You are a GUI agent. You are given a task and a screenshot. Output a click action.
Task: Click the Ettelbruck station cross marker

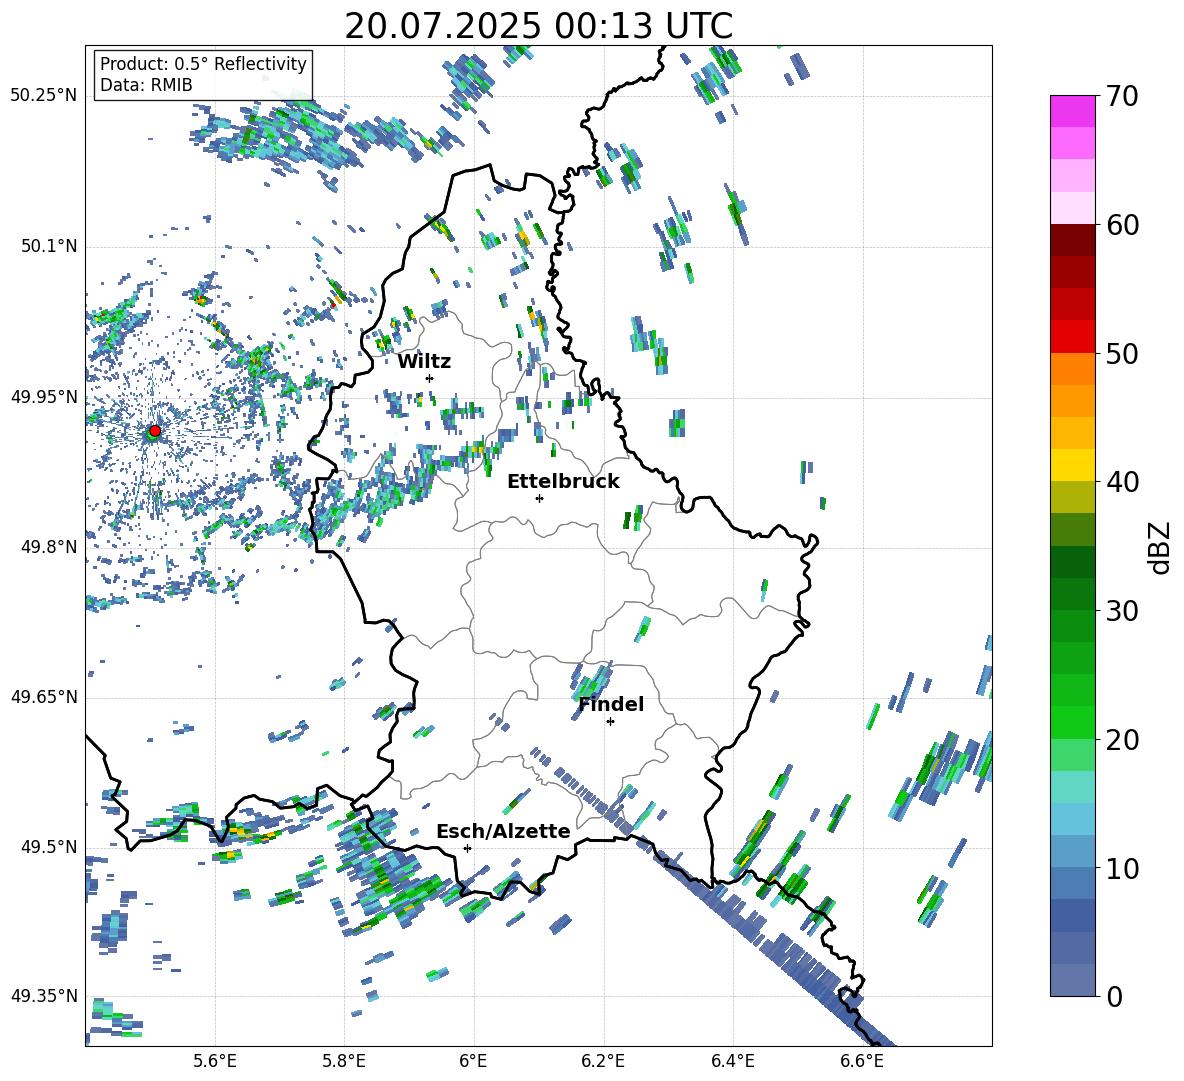coord(539,498)
